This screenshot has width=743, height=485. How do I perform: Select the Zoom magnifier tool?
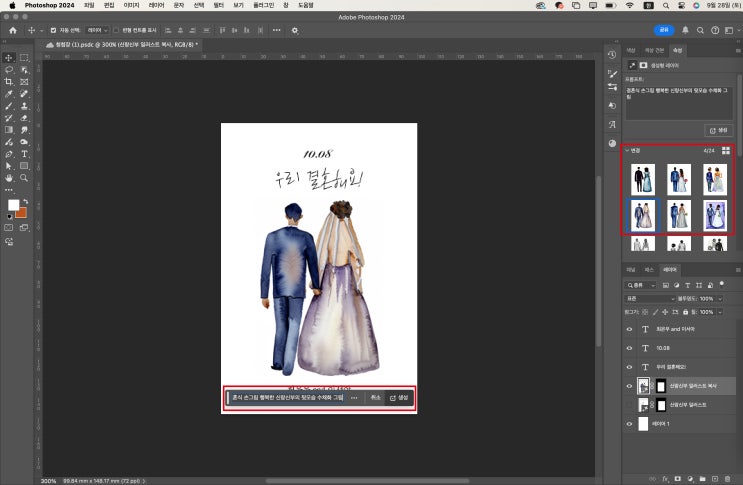click(x=24, y=178)
